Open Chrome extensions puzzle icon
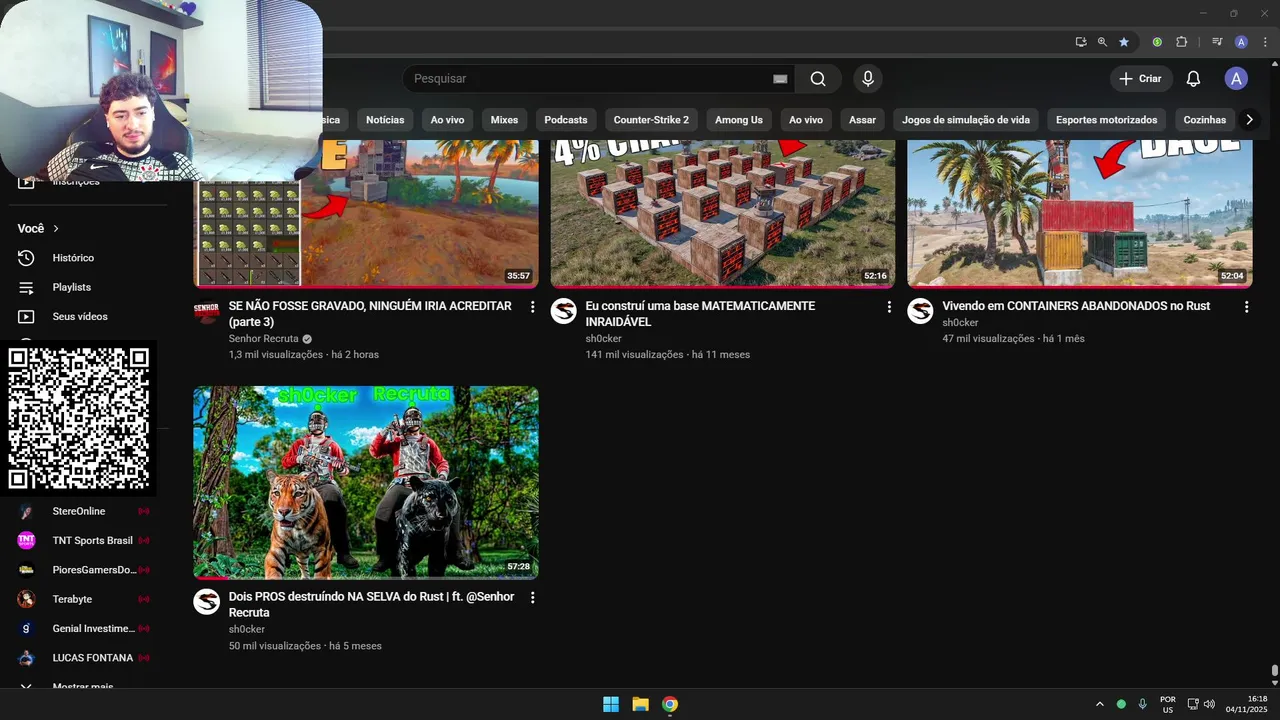Image resolution: width=1280 pixels, height=720 pixels. click(x=1181, y=42)
